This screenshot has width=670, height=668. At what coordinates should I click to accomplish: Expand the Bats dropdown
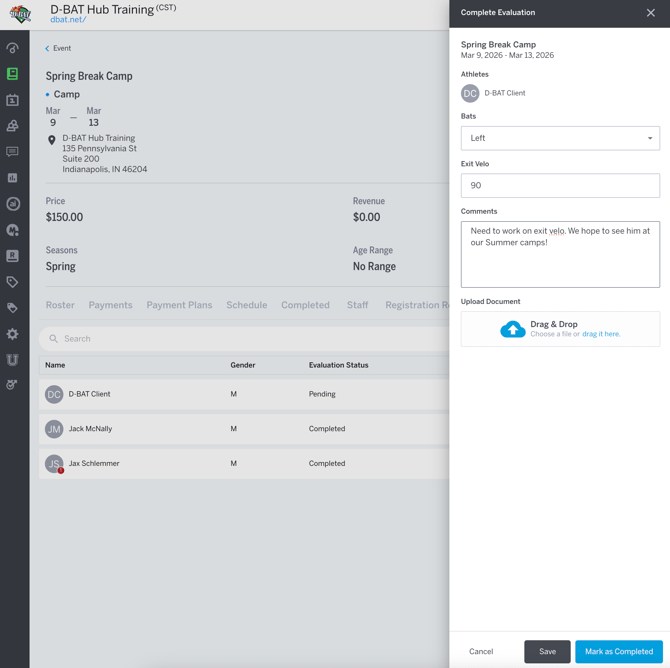pos(560,138)
